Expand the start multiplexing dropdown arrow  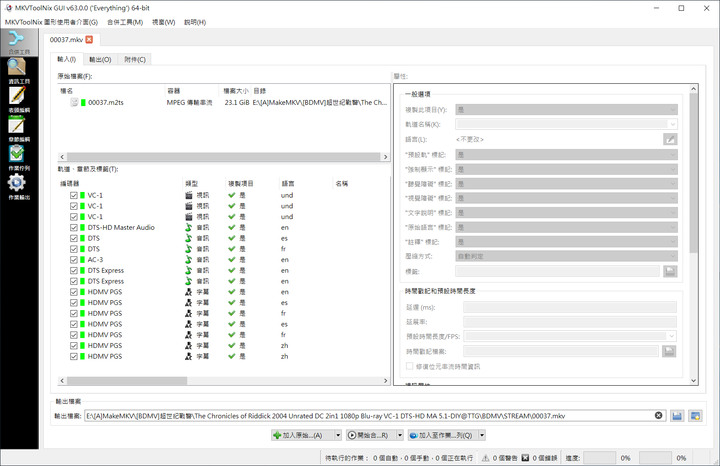(400, 435)
